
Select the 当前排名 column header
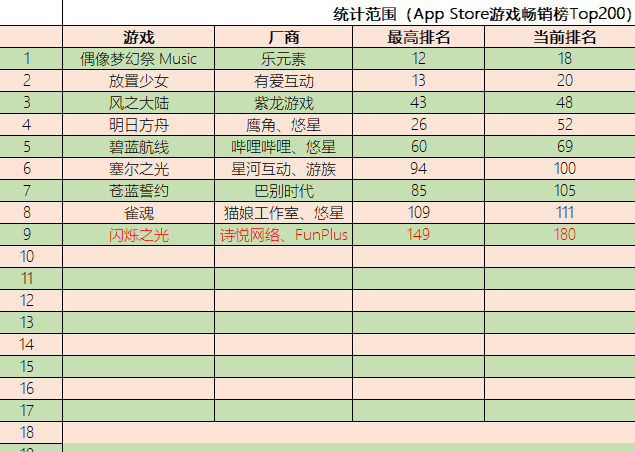[x=560, y=37]
